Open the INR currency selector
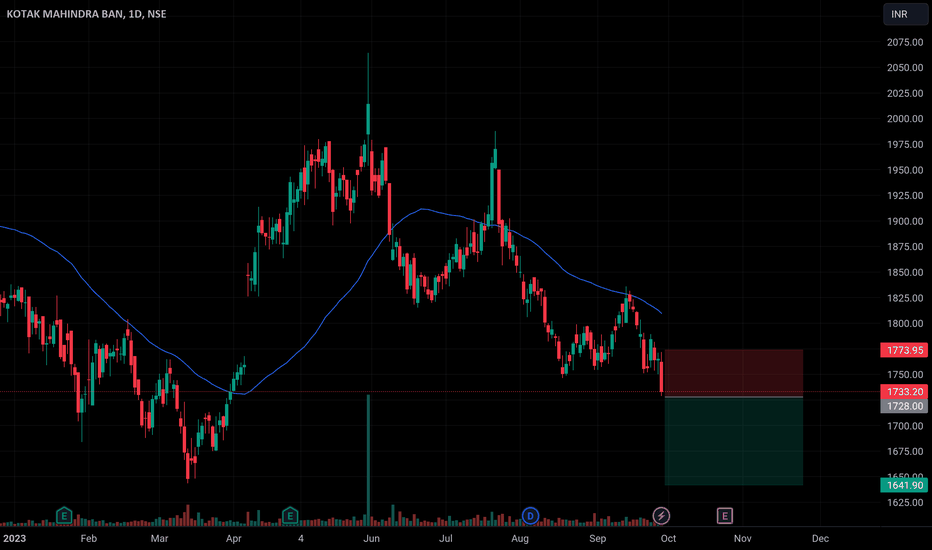Screen dimensions: 932x550 pos(905,14)
